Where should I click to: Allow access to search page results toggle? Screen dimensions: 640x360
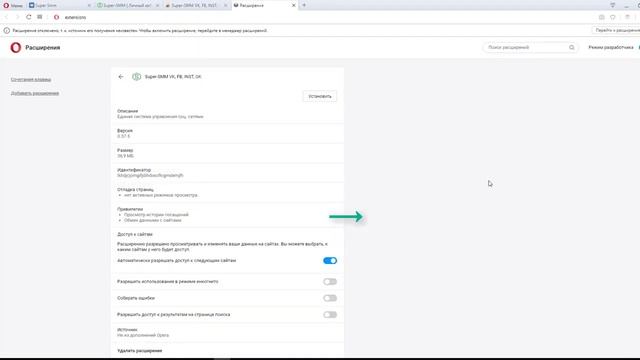(330, 315)
